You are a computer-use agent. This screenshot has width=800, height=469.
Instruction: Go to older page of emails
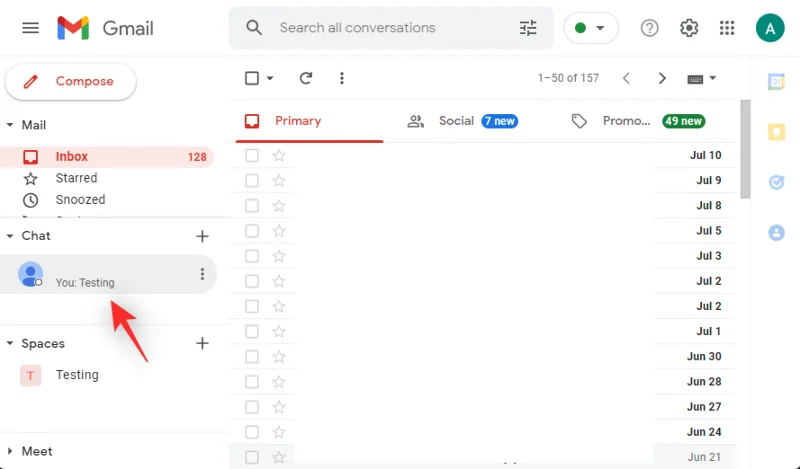[x=662, y=78]
